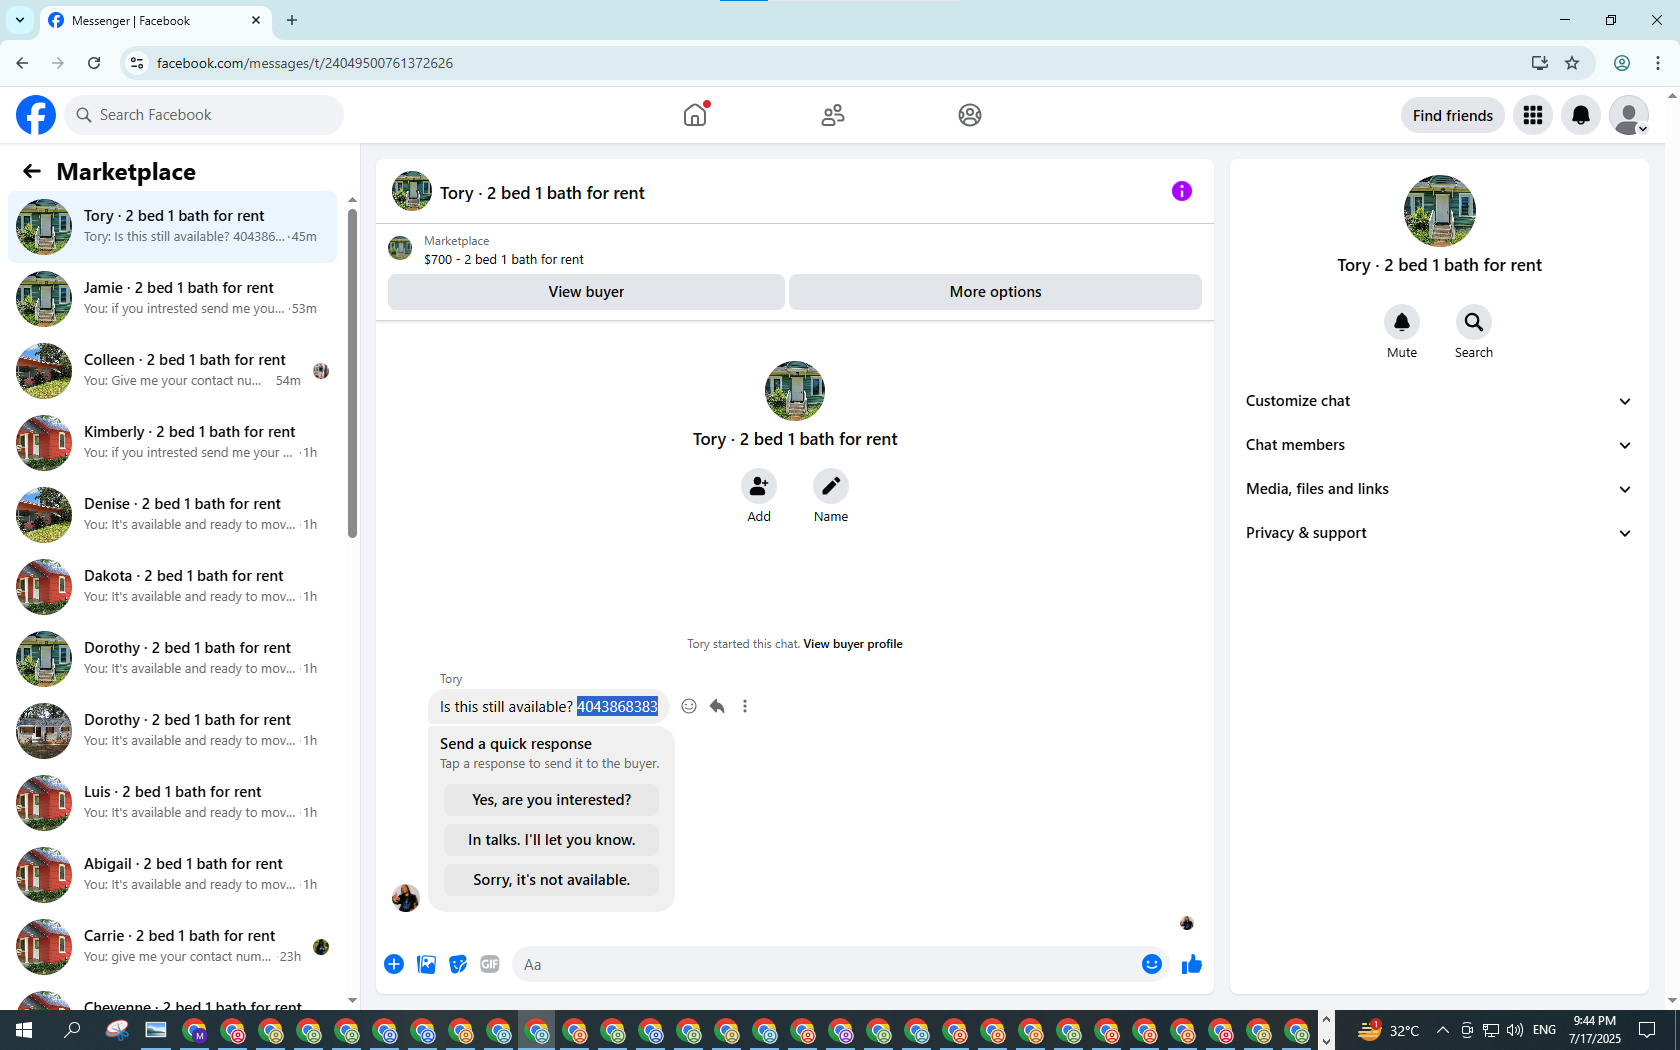Open the browser tab search dropdown

[20, 20]
